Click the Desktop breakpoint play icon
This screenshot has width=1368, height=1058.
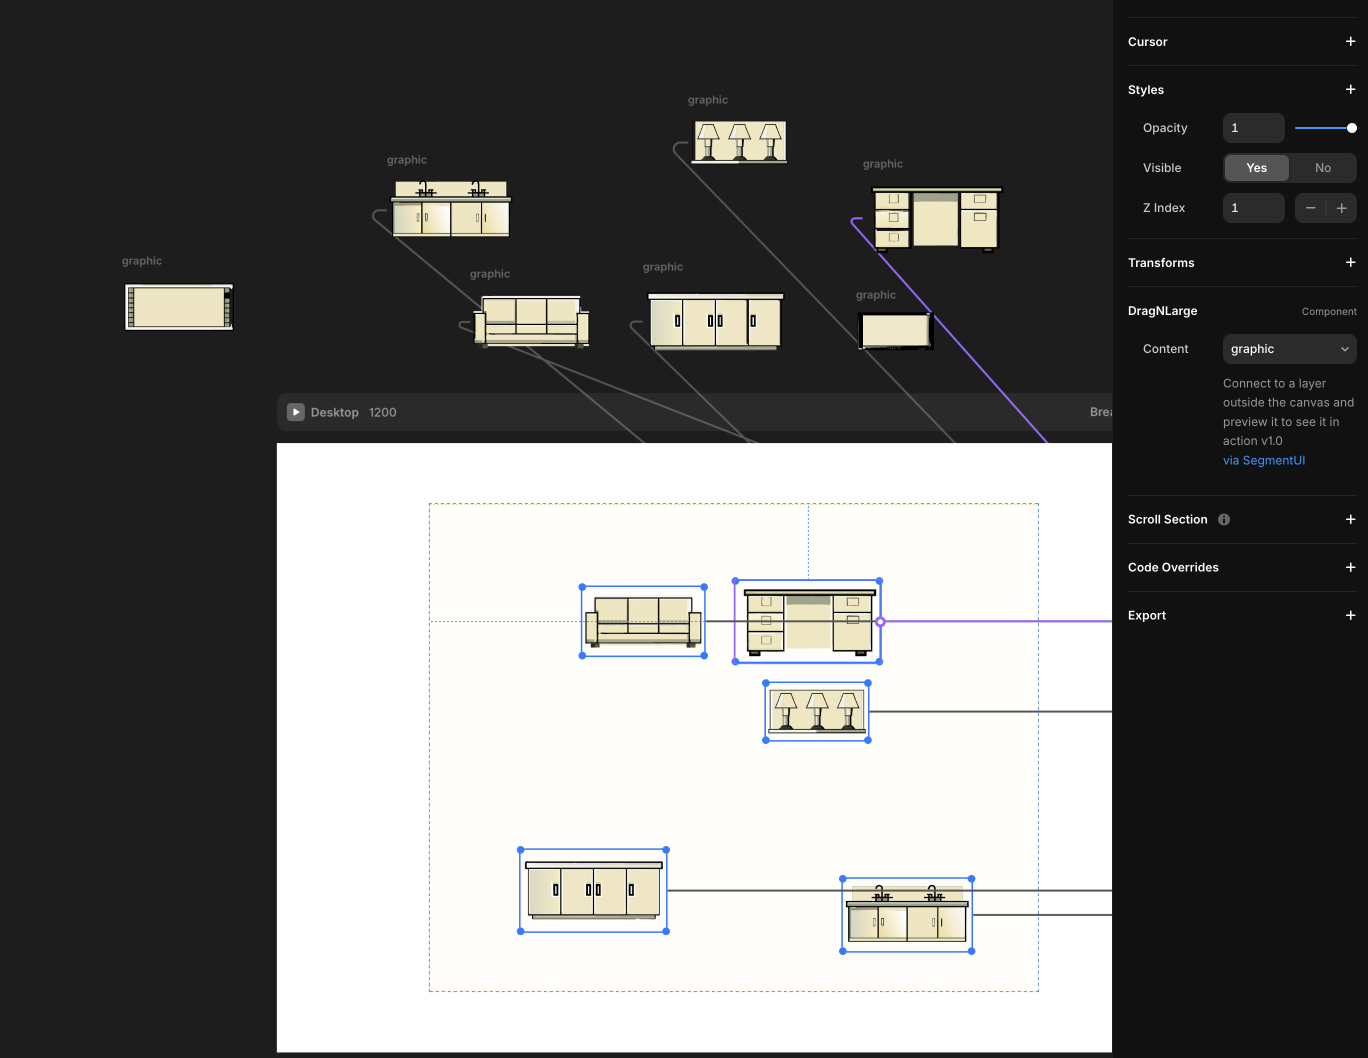[296, 412]
